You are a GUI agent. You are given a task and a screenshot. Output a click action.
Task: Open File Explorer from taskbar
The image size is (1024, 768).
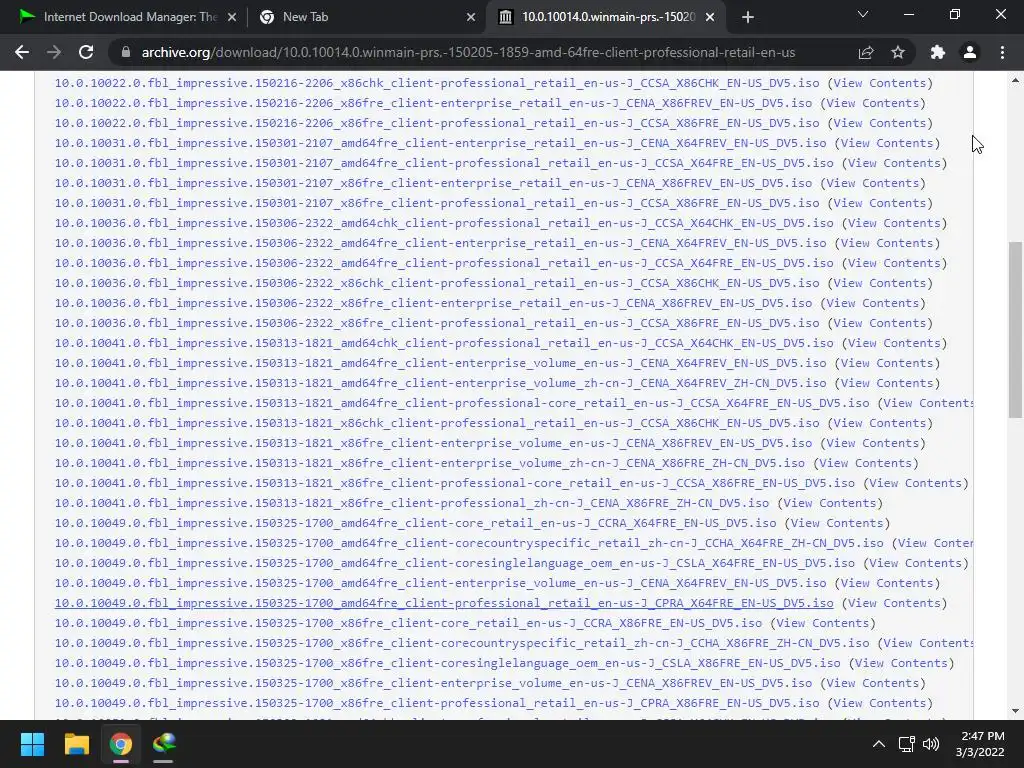coord(76,744)
